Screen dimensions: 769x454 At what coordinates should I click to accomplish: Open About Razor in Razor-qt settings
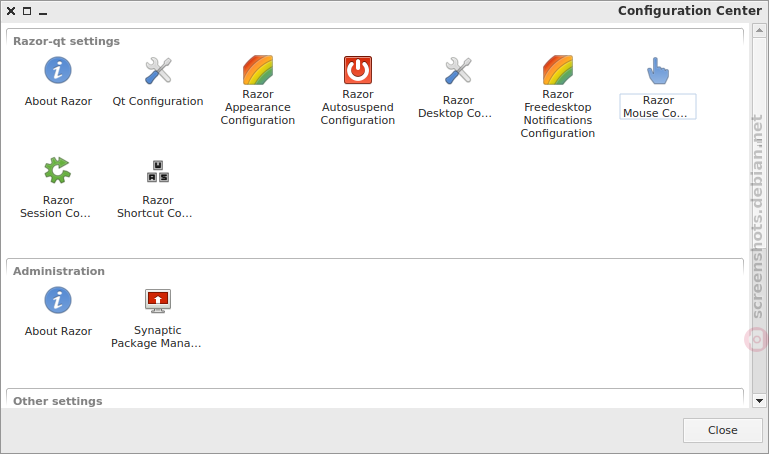pyautogui.click(x=58, y=70)
